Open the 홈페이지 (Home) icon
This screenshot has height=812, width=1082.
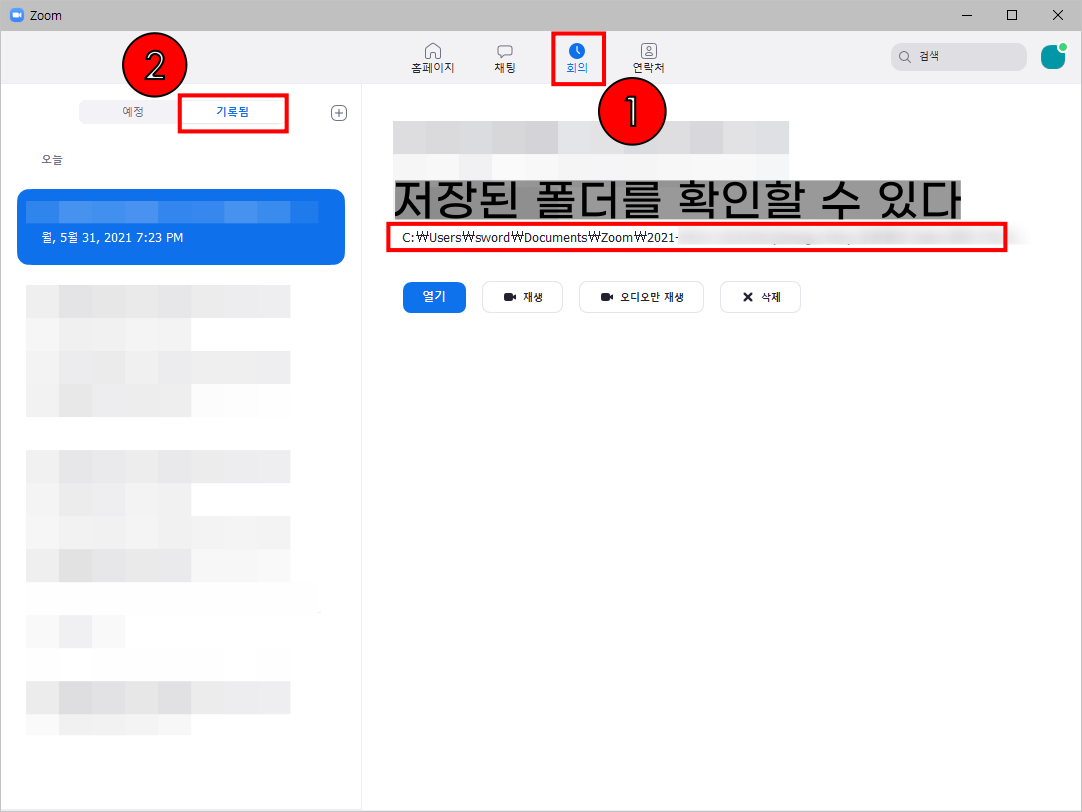pyautogui.click(x=432, y=56)
